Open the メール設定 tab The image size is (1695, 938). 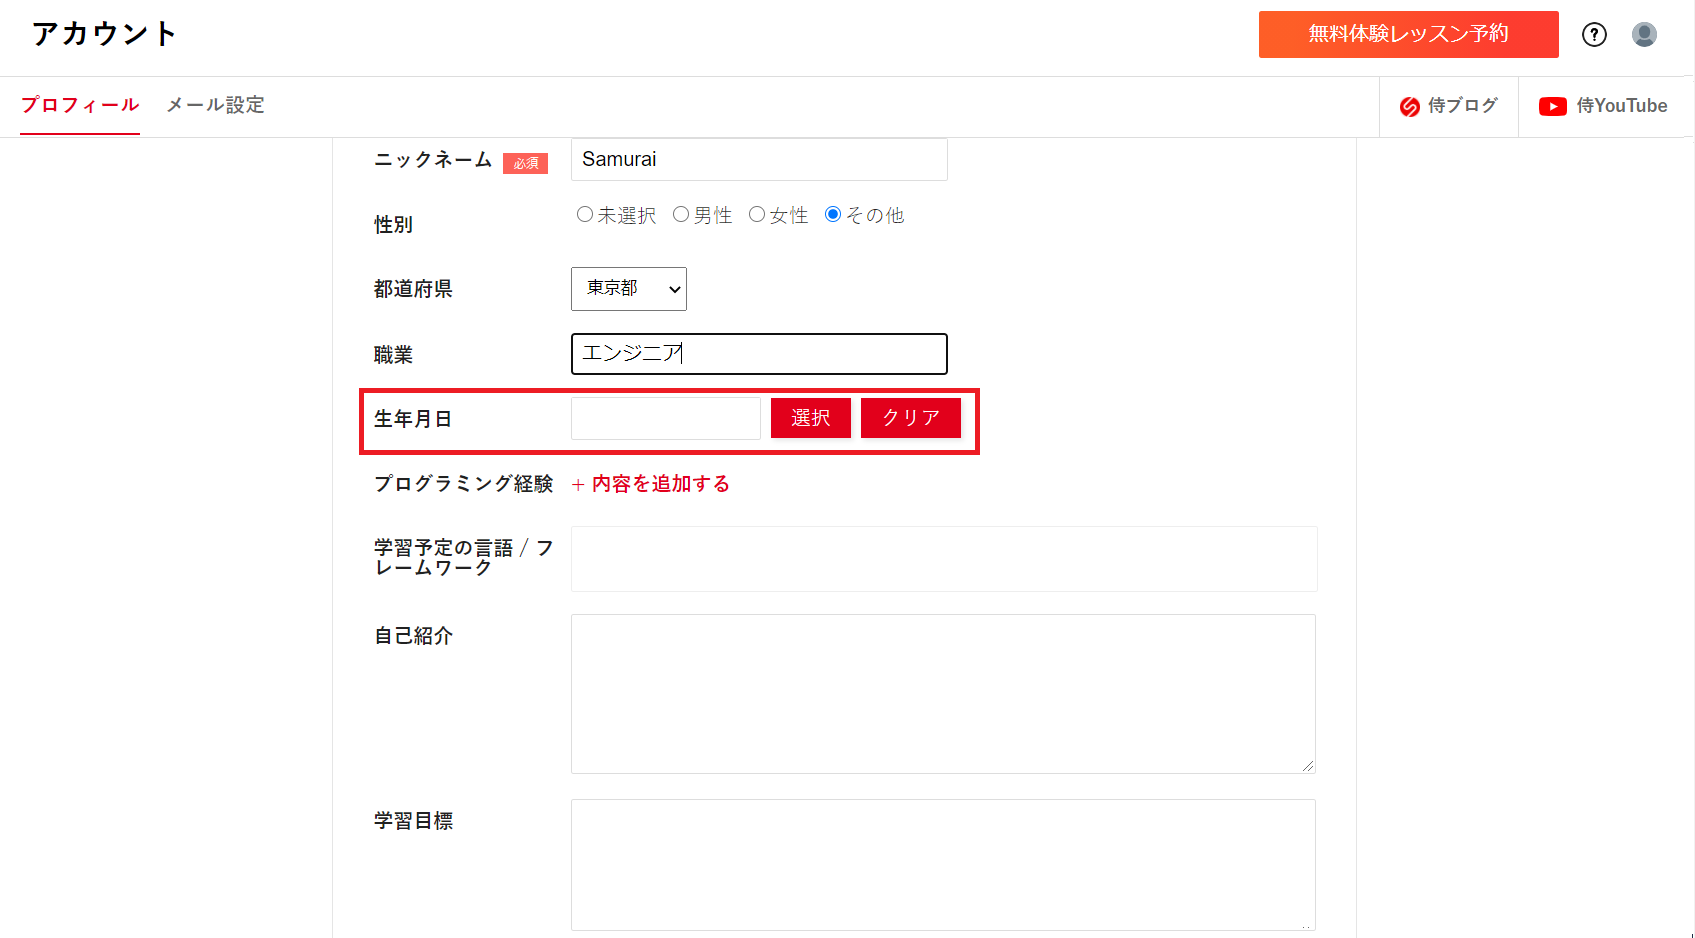[x=215, y=105]
